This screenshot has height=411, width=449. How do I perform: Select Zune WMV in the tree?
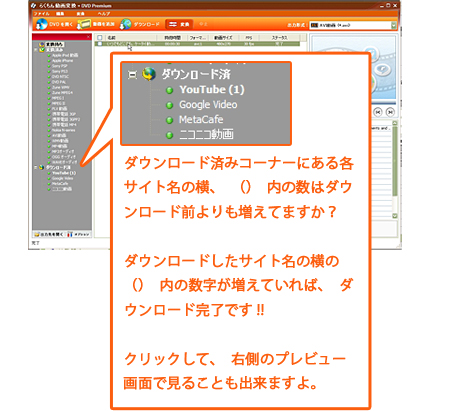[x=61, y=87]
